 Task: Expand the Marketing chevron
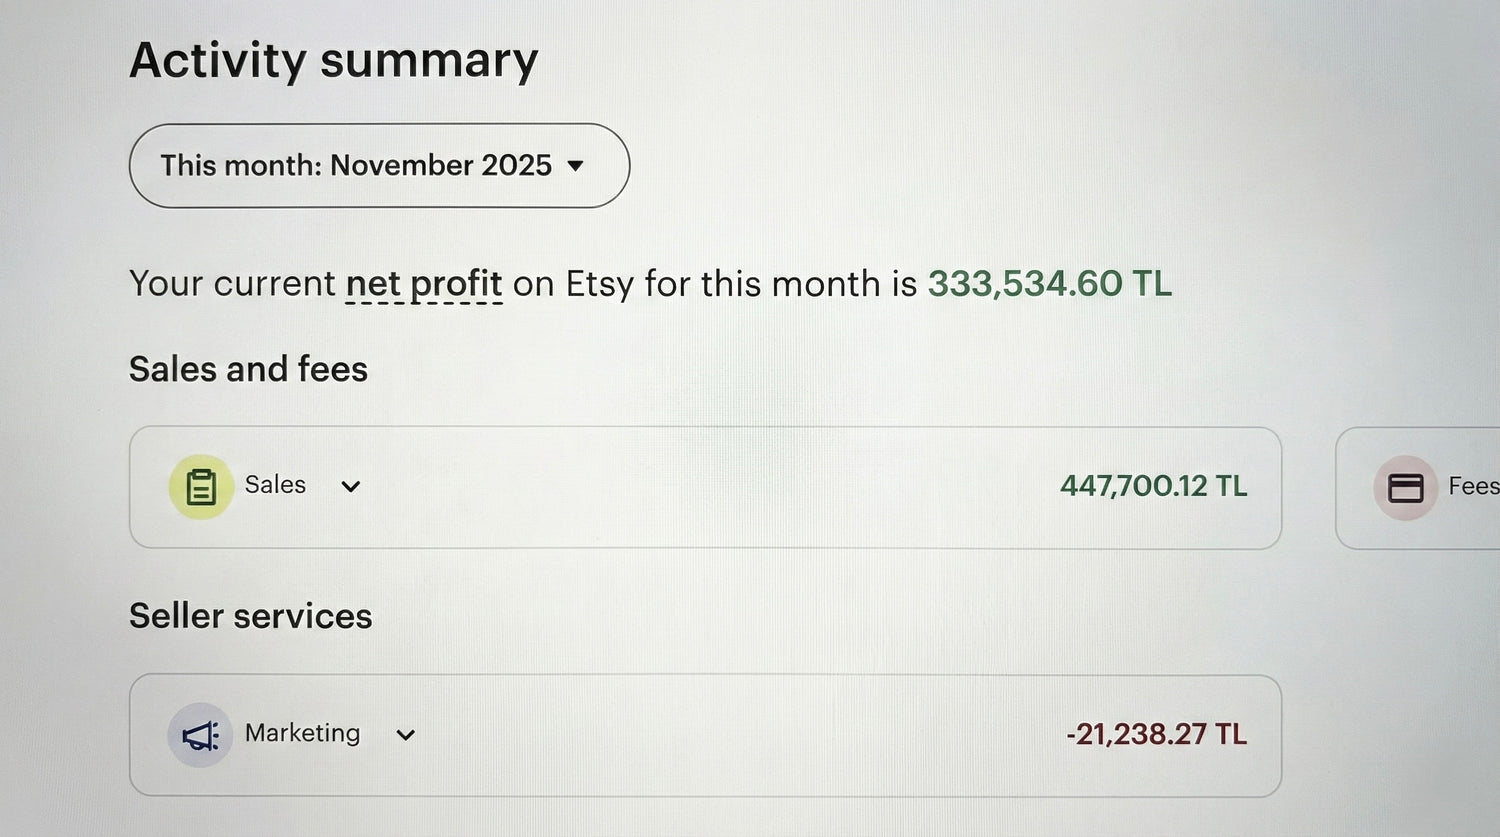click(405, 735)
